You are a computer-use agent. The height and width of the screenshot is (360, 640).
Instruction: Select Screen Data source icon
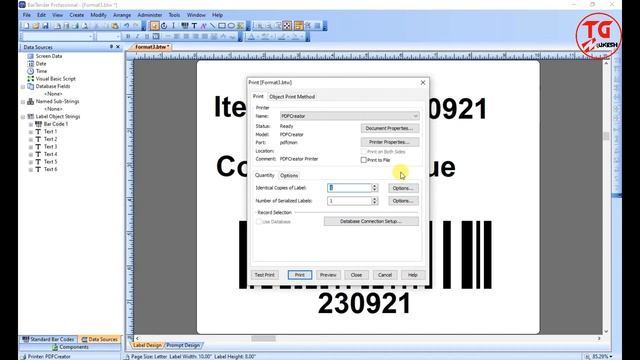[31, 56]
